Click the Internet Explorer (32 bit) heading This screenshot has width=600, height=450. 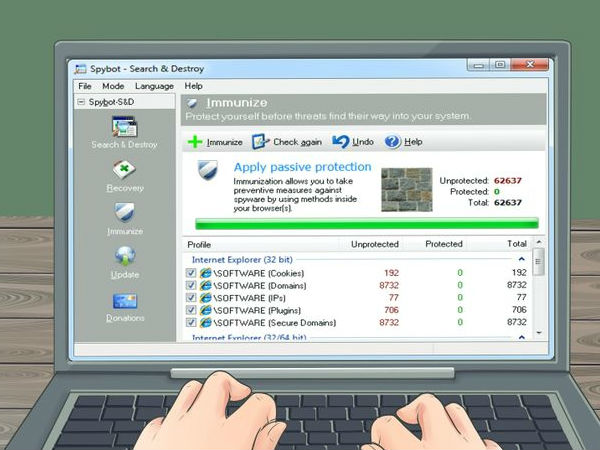tap(242, 260)
